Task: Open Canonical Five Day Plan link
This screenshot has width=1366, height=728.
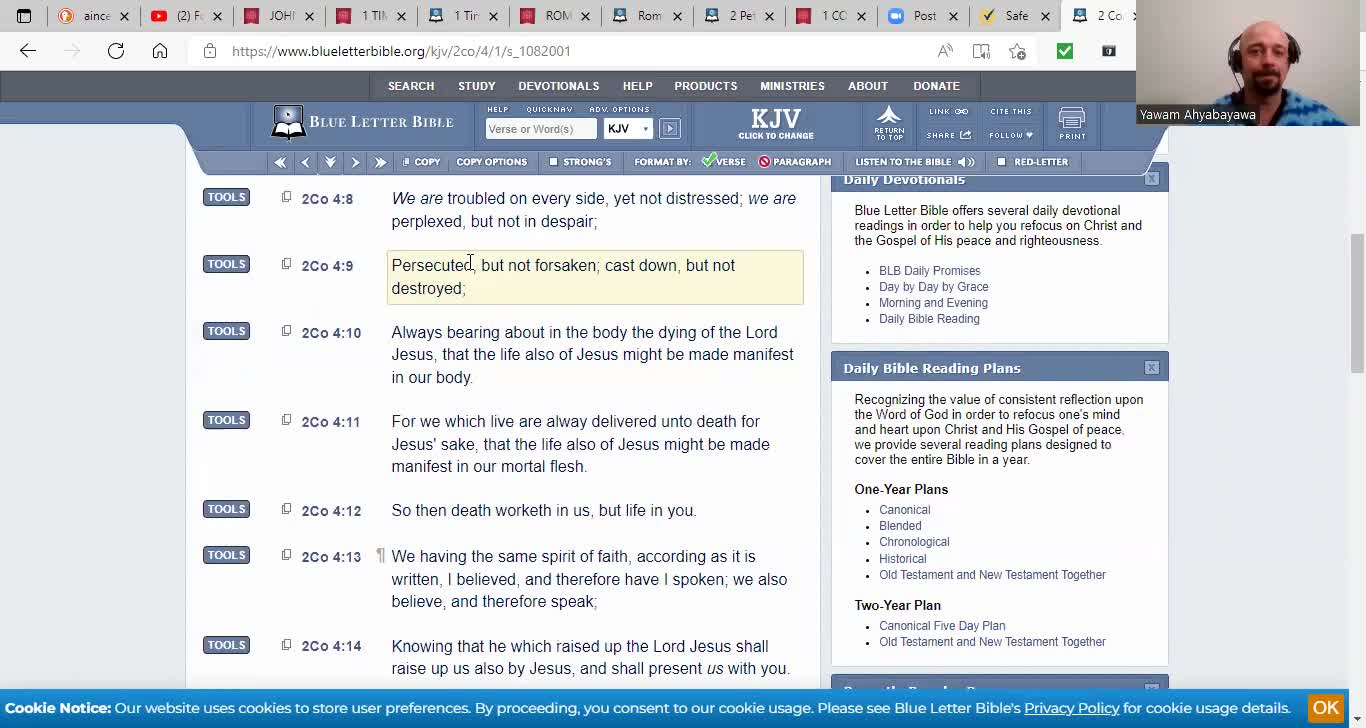Action: [x=942, y=626]
